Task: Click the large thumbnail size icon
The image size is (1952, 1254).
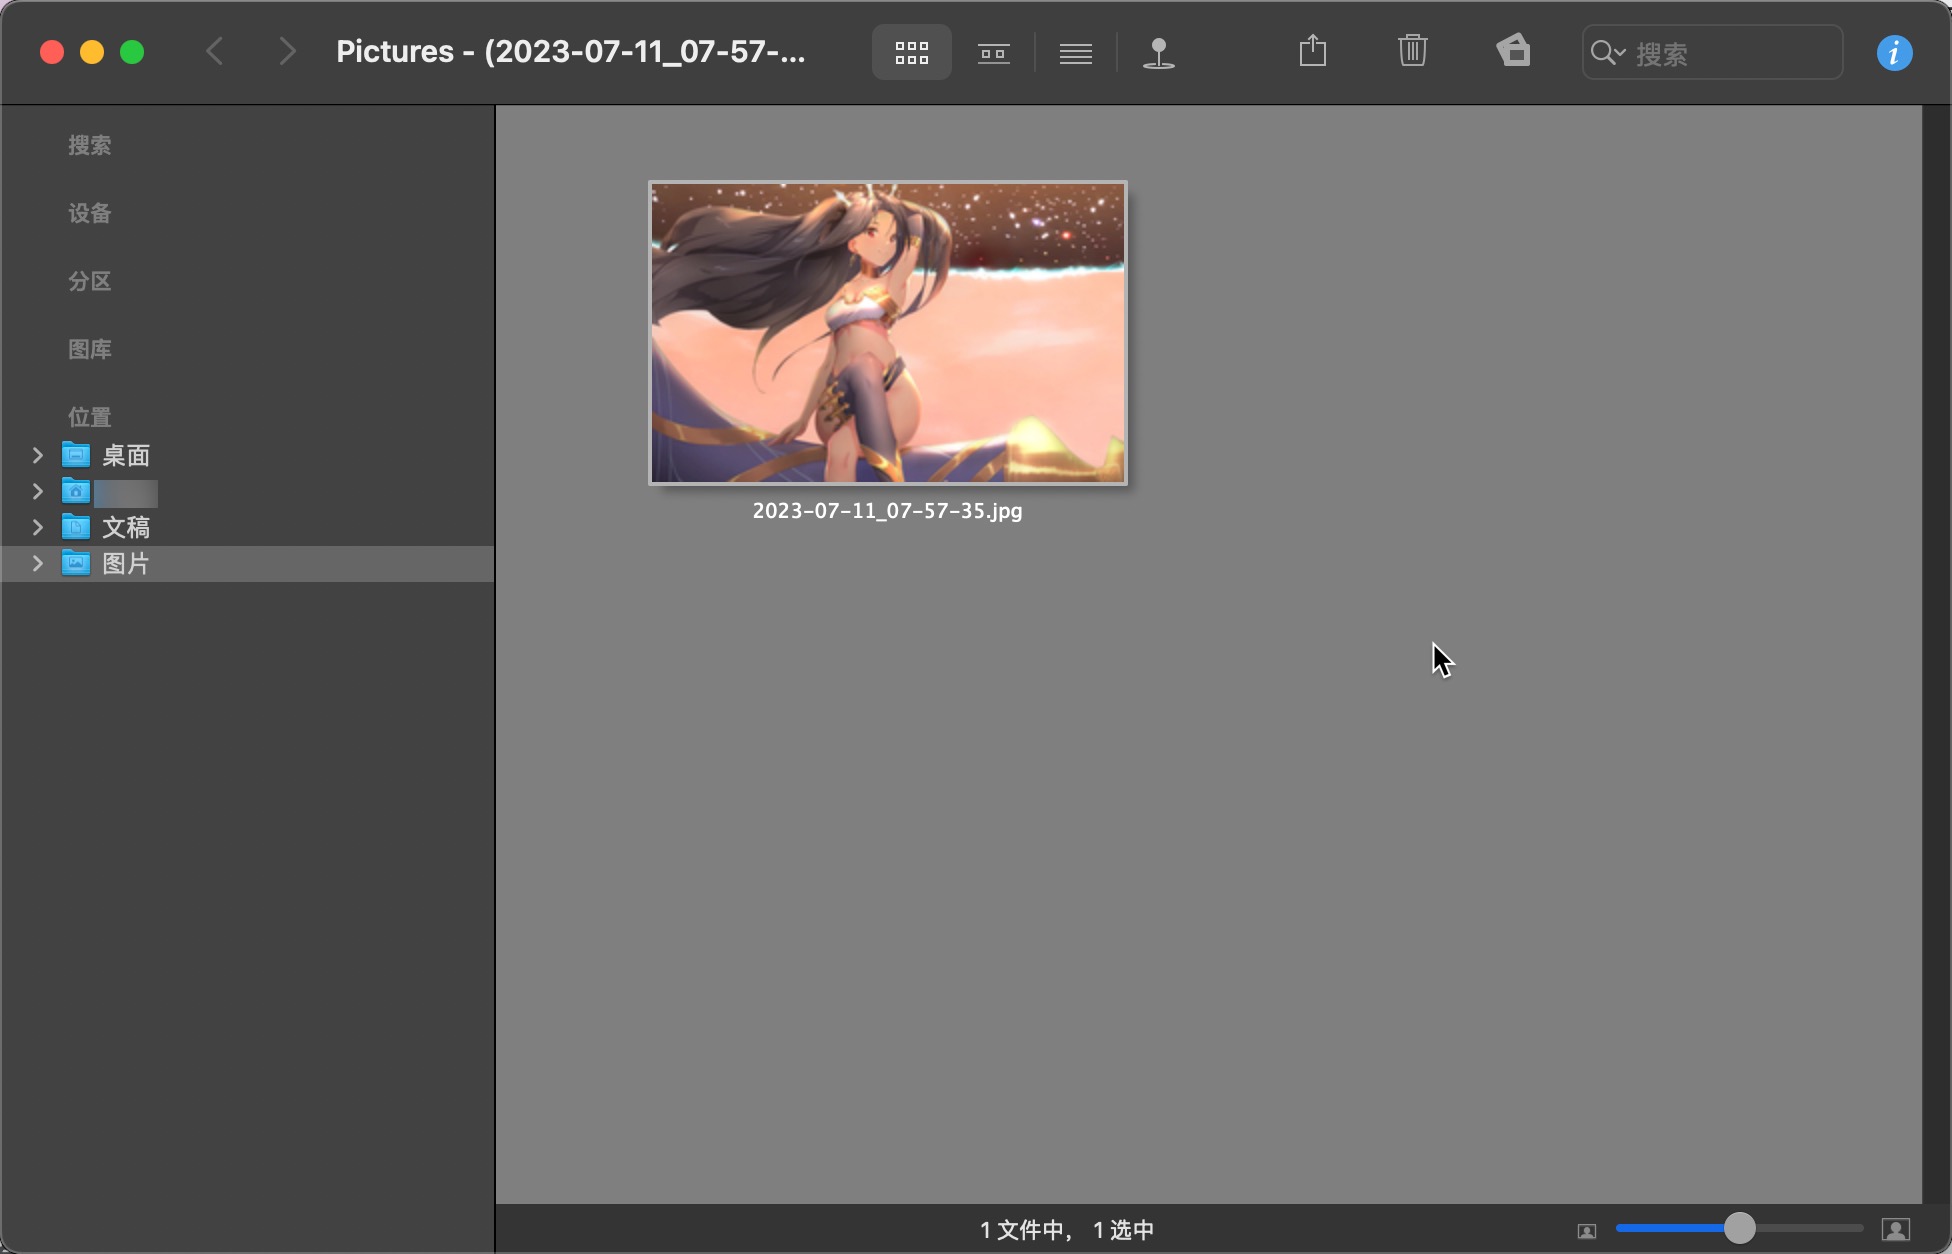Action: (1896, 1229)
